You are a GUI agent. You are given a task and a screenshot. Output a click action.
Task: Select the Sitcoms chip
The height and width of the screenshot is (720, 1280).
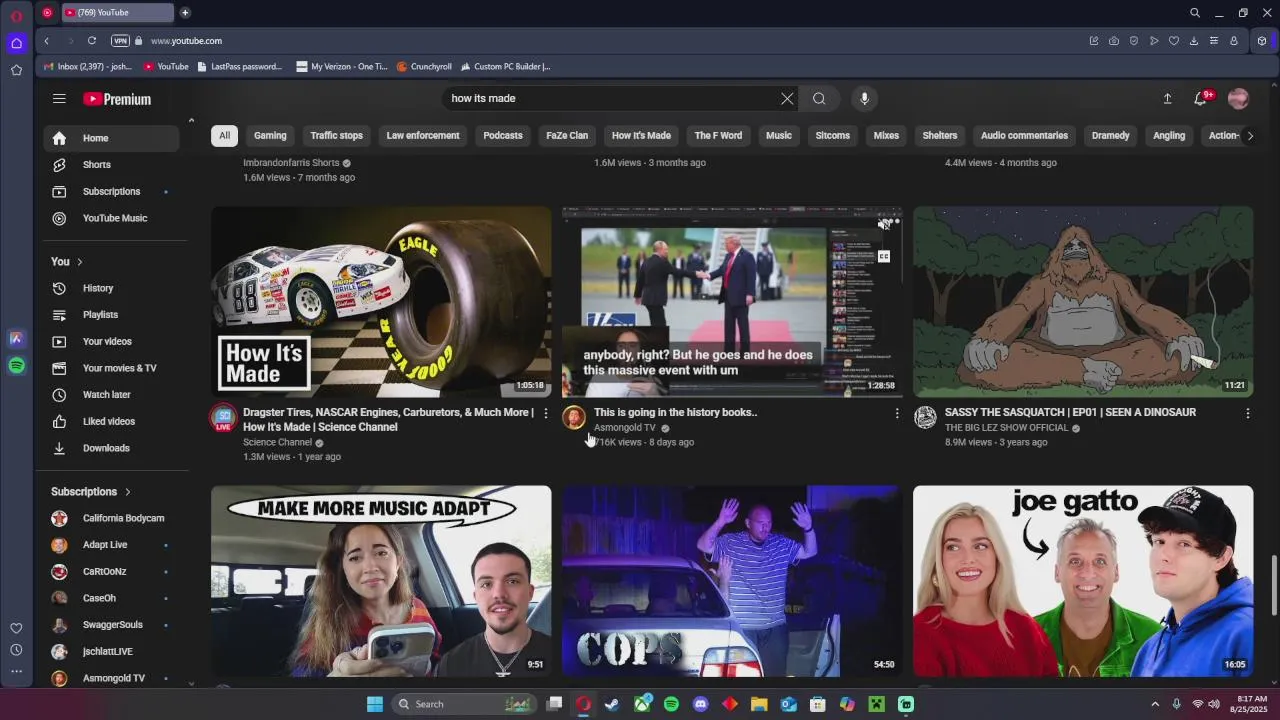click(x=832, y=135)
